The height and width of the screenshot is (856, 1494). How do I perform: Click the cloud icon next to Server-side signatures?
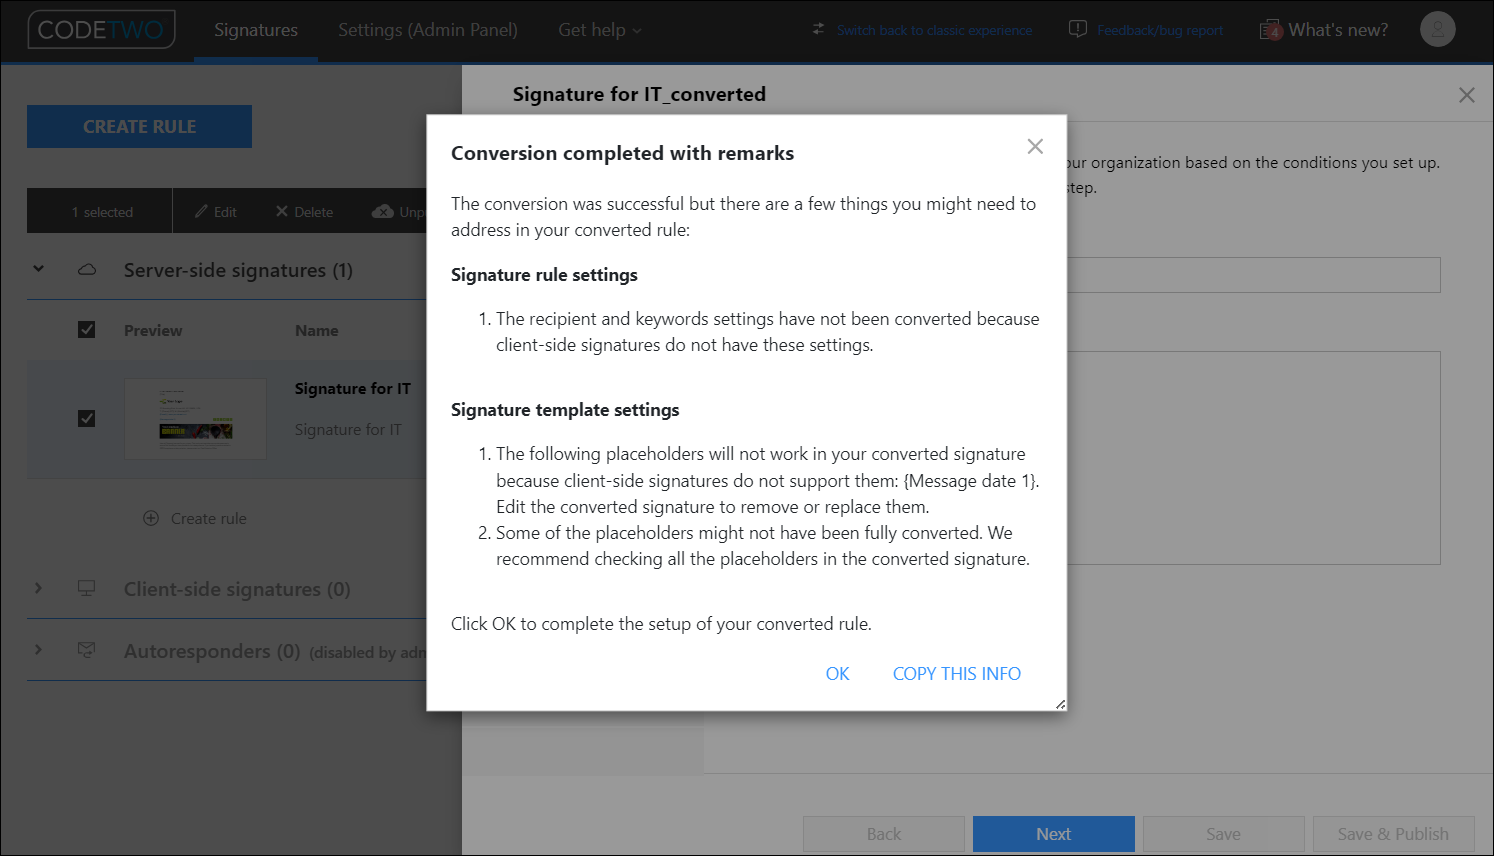point(86,270)
